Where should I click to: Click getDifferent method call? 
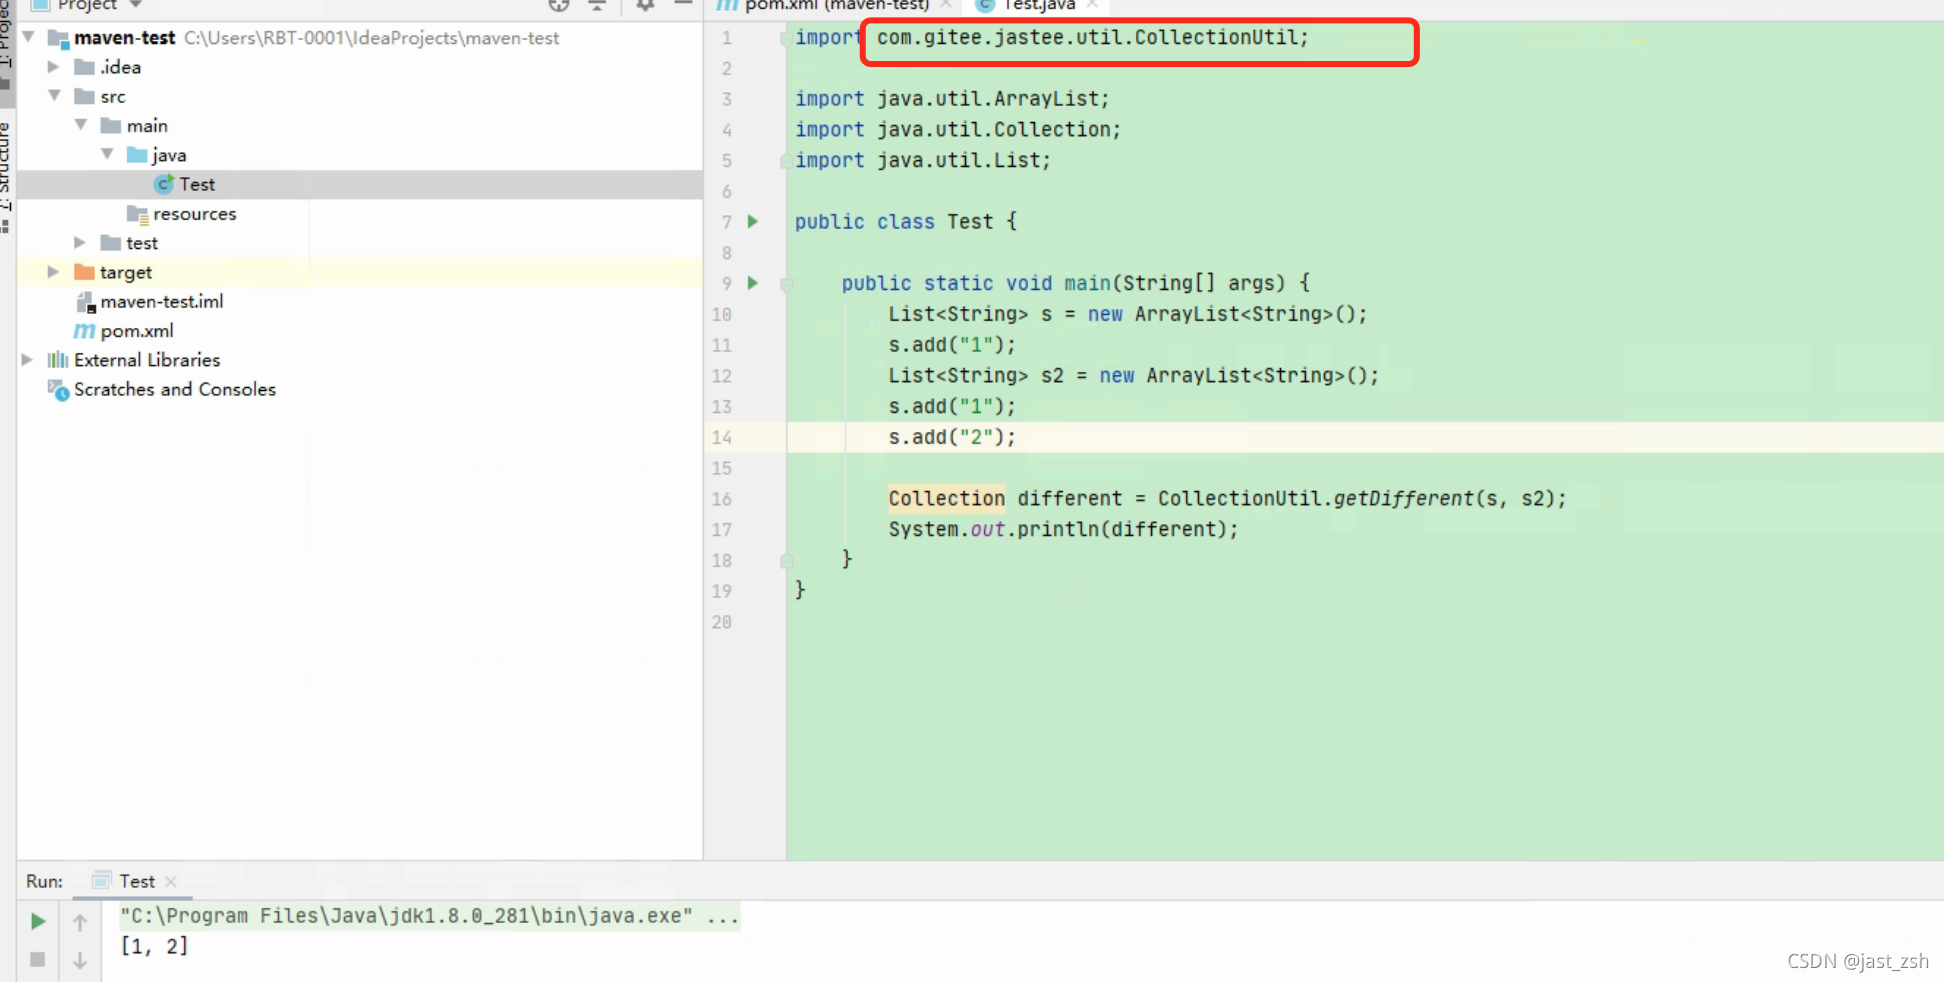coord(1403,498)
